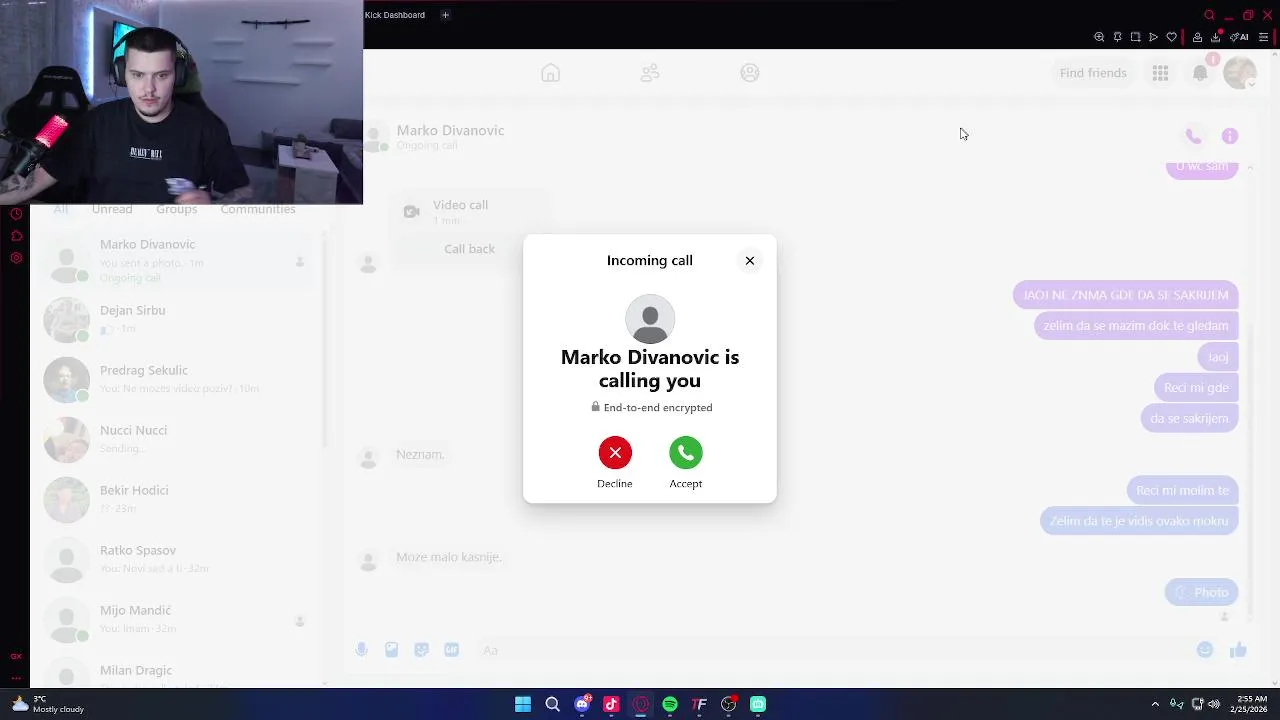
Task: Close the Incoming call dialog
Action: [x=750, y=260]
